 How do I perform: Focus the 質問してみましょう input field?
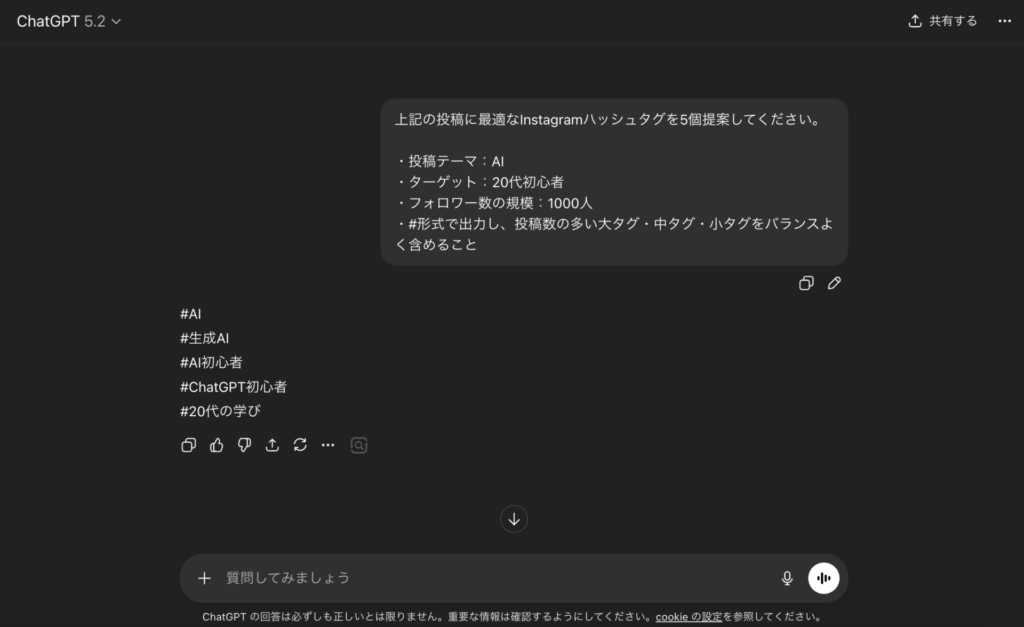coord(490,578)
